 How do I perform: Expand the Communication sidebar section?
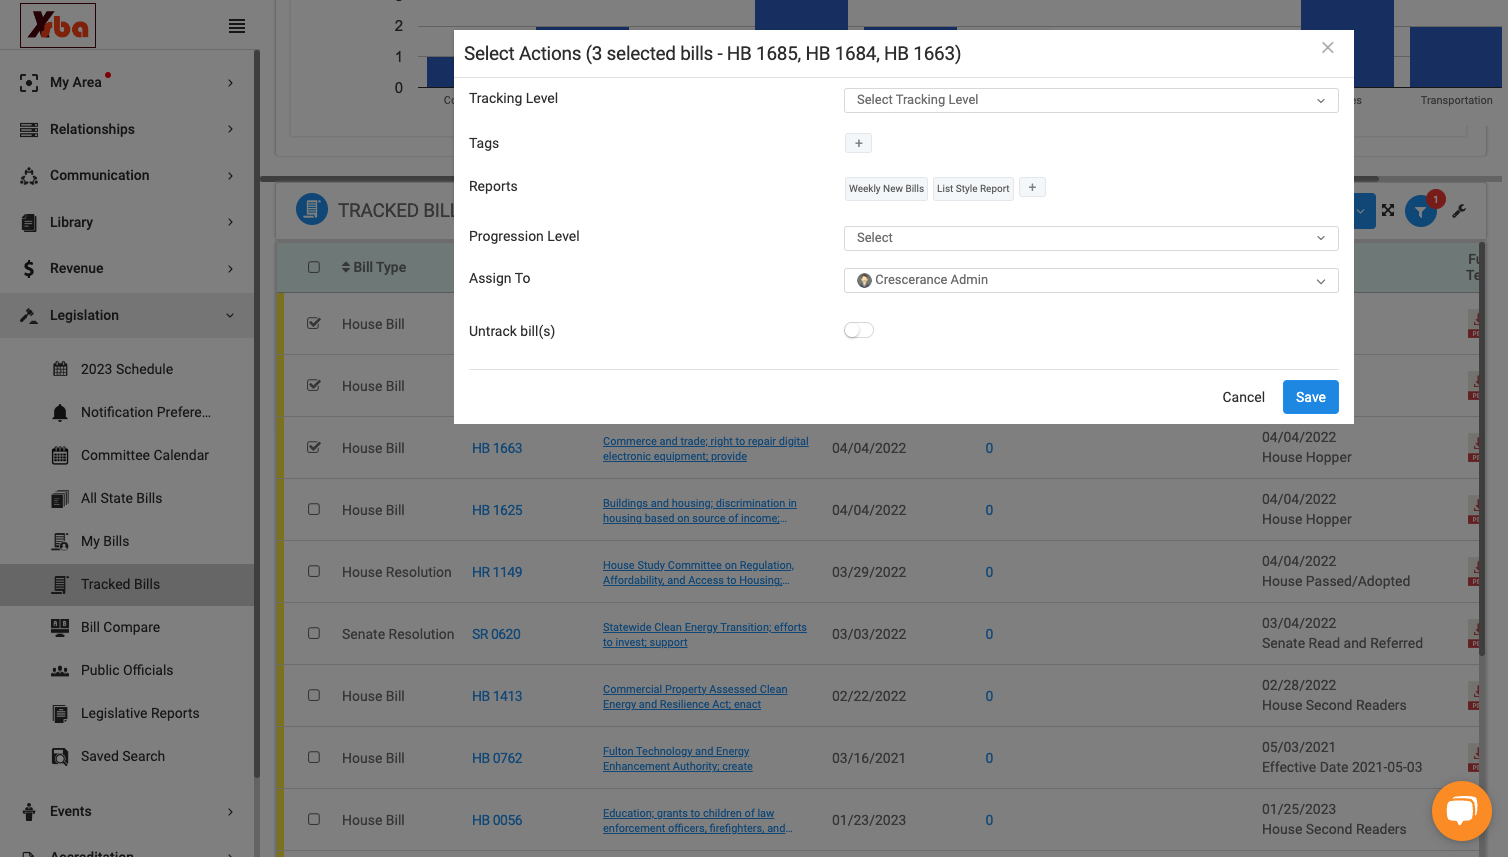pyautogui.click(x=127, y=175)
